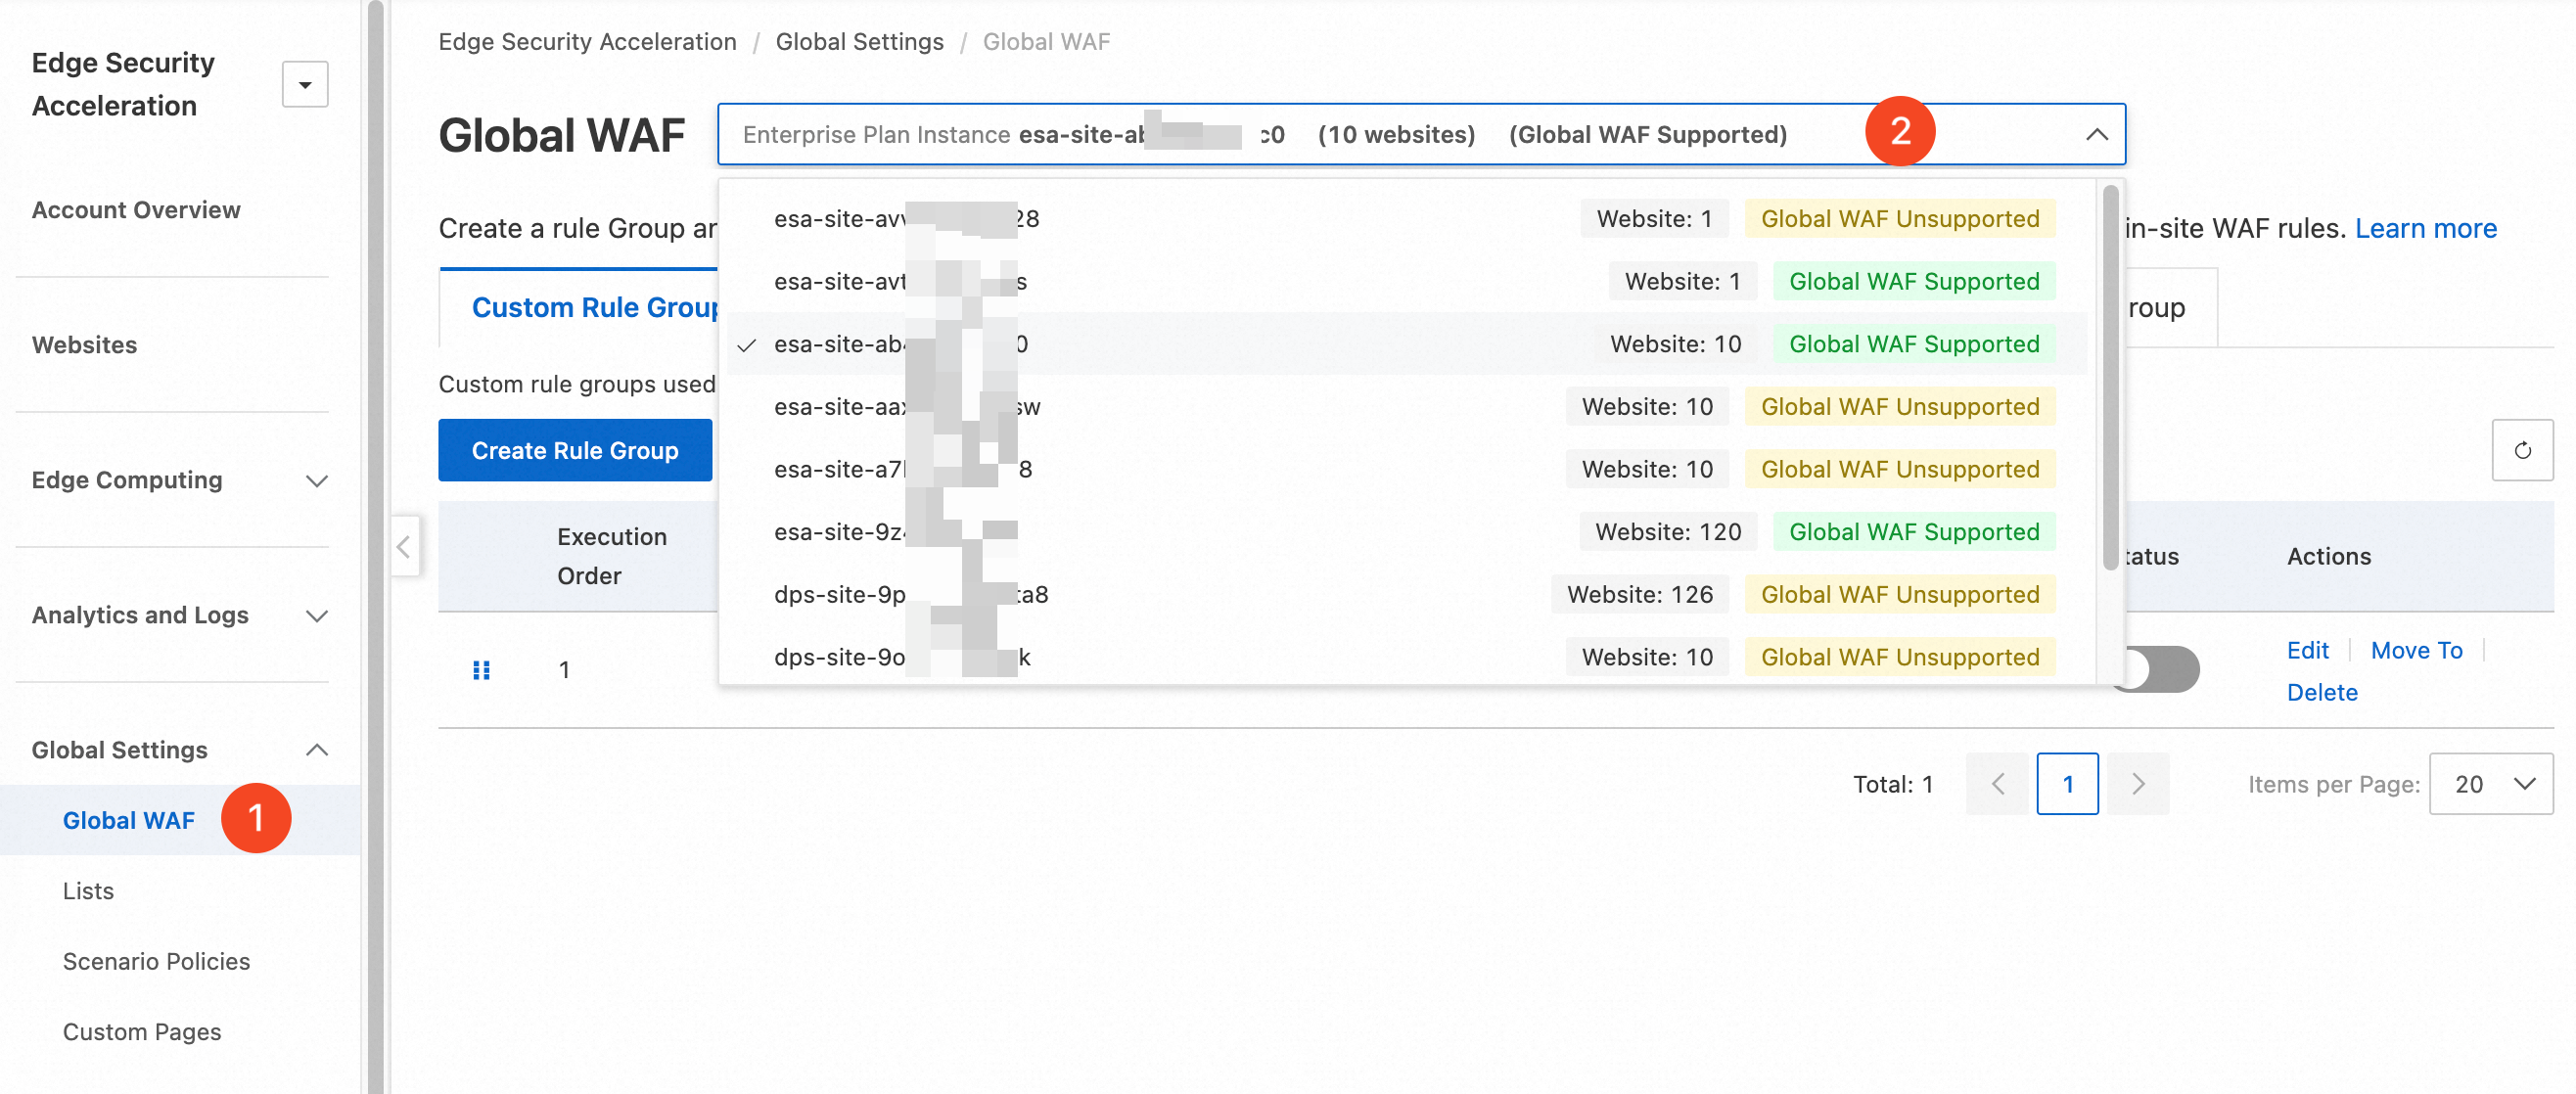
Task: Open the Items per Page dropdown
Action: 2491,784
